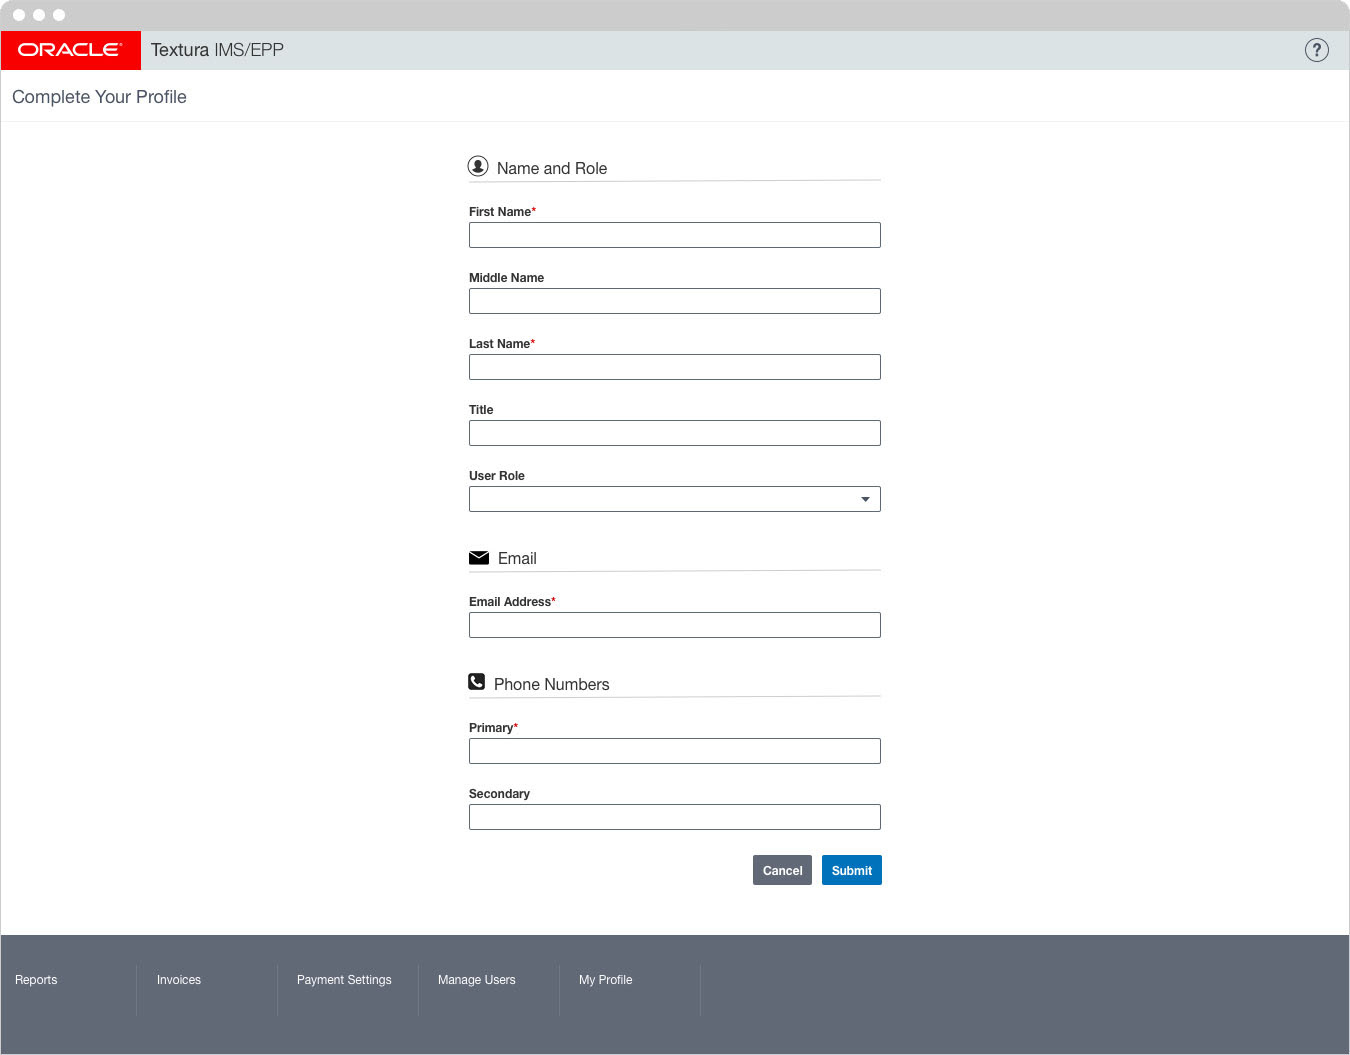Click the Primary field label
The image size is (1350, 1055).
point(493,728)
